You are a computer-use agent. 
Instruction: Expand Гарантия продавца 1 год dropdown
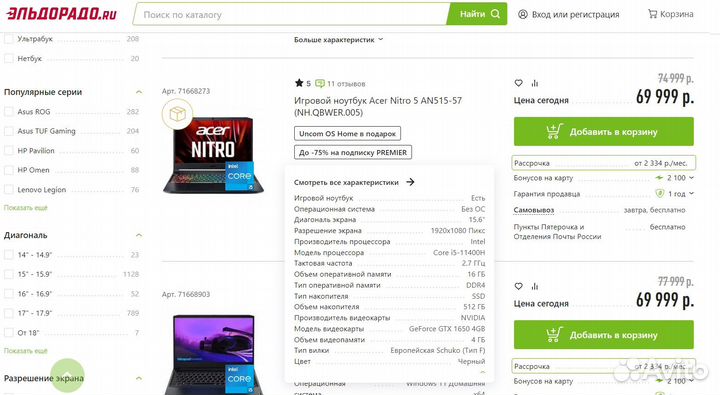(692, 194)
